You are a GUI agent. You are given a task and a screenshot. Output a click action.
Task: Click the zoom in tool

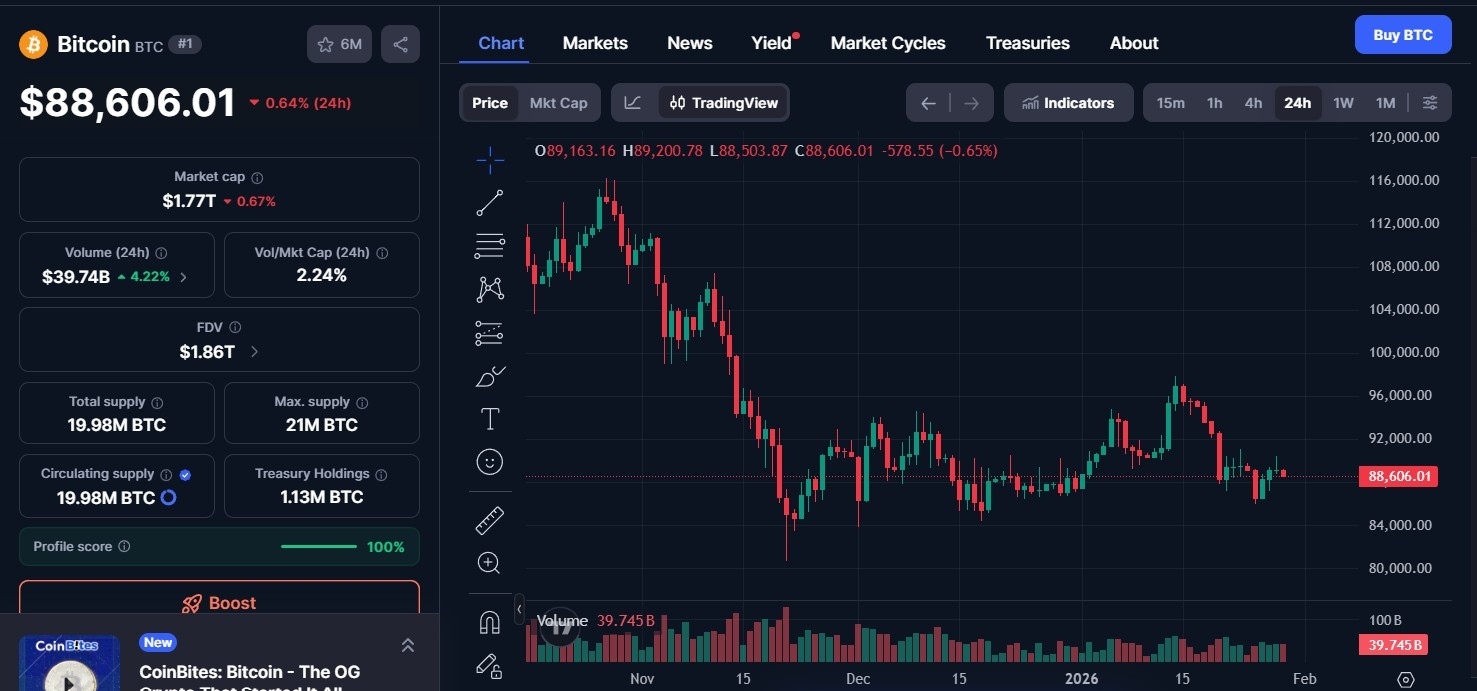coord(490,563)
